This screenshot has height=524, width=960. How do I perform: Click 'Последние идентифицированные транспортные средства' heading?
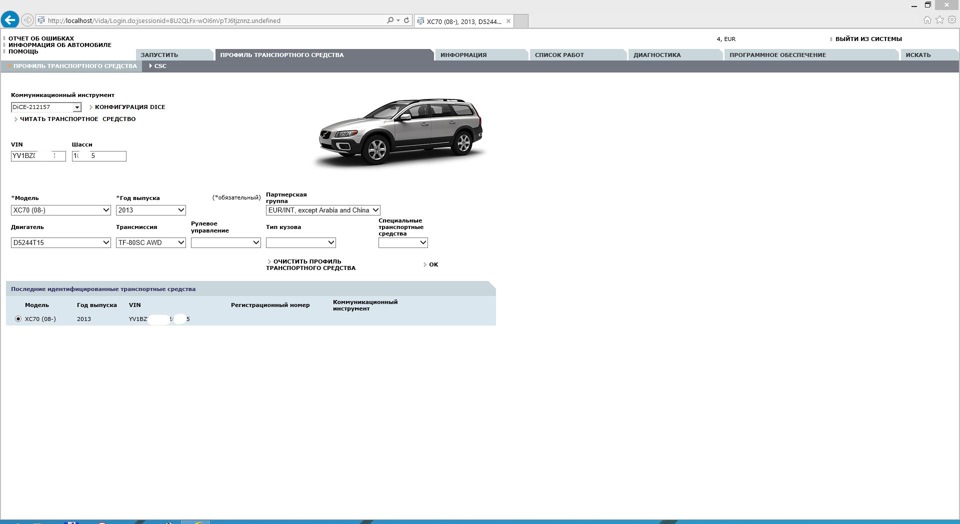pyautogui.click(x=103, y=289)
